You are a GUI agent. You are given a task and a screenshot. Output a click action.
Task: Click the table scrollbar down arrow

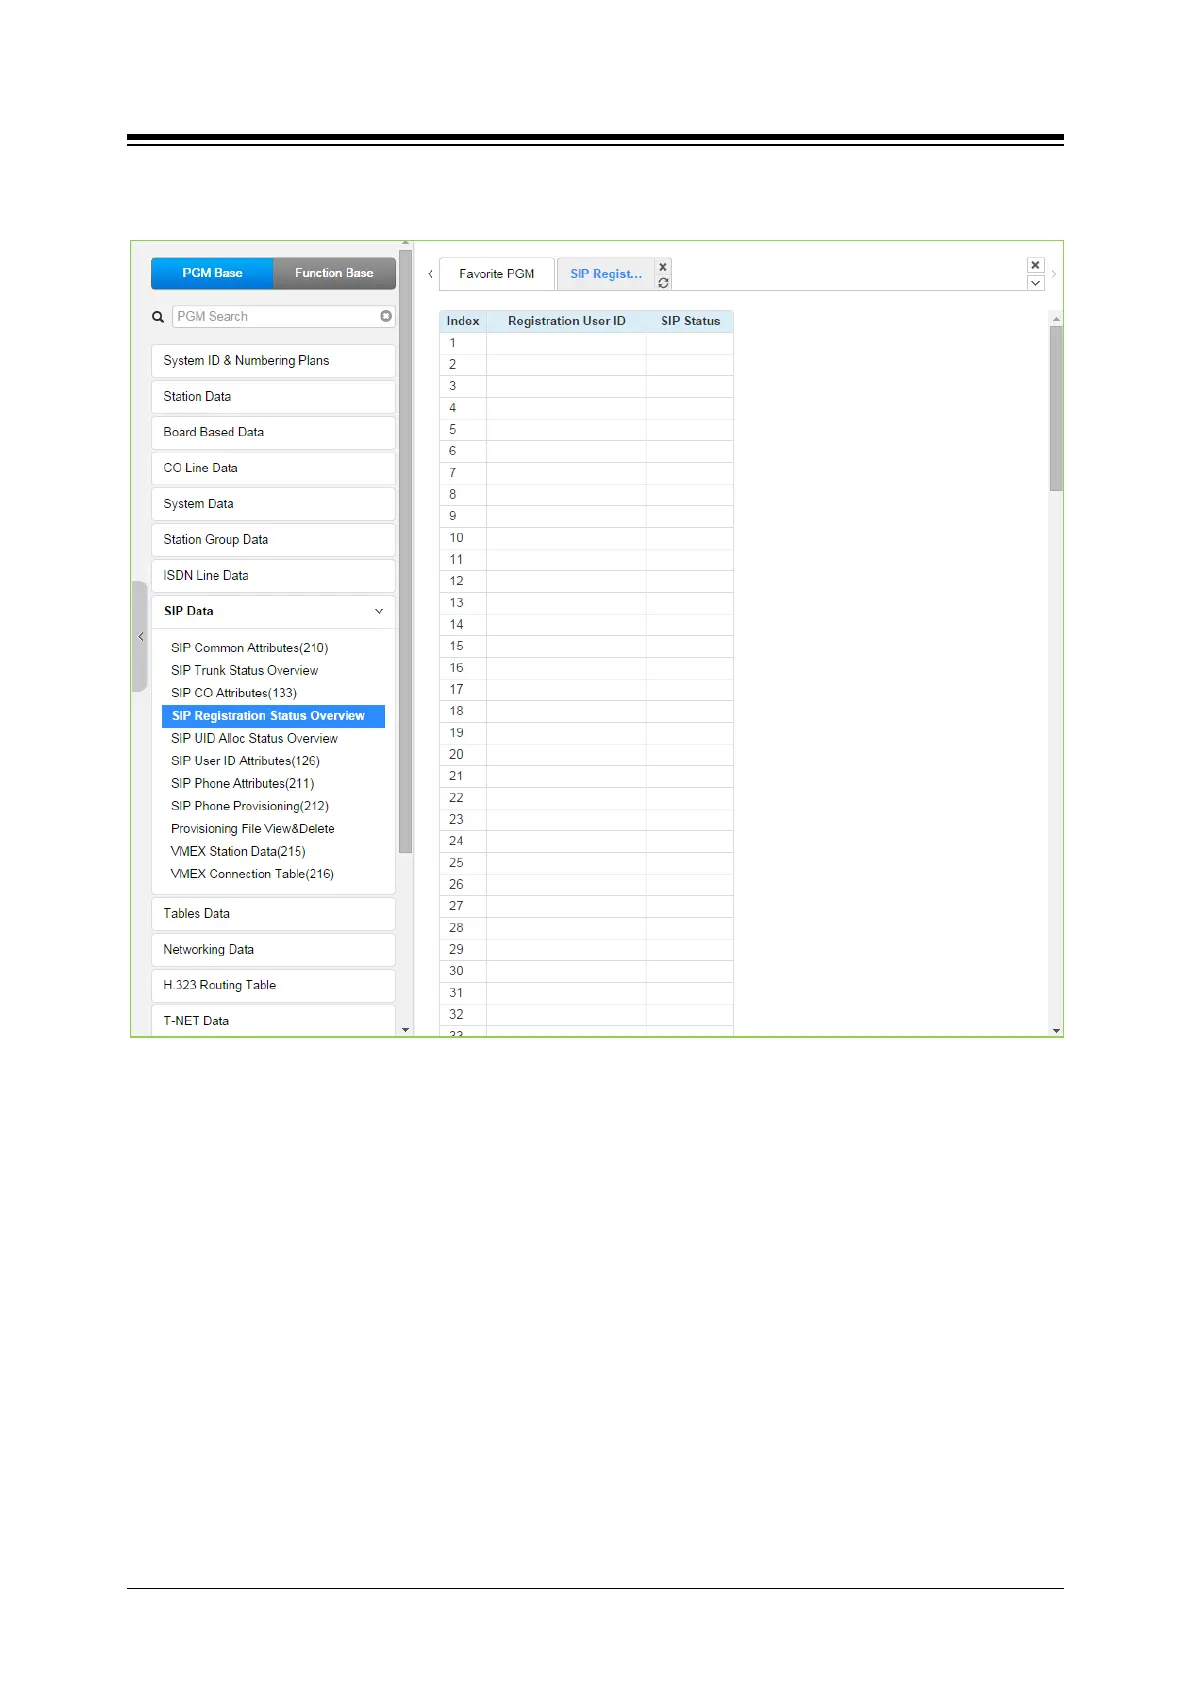[x=1056, y=1030]
